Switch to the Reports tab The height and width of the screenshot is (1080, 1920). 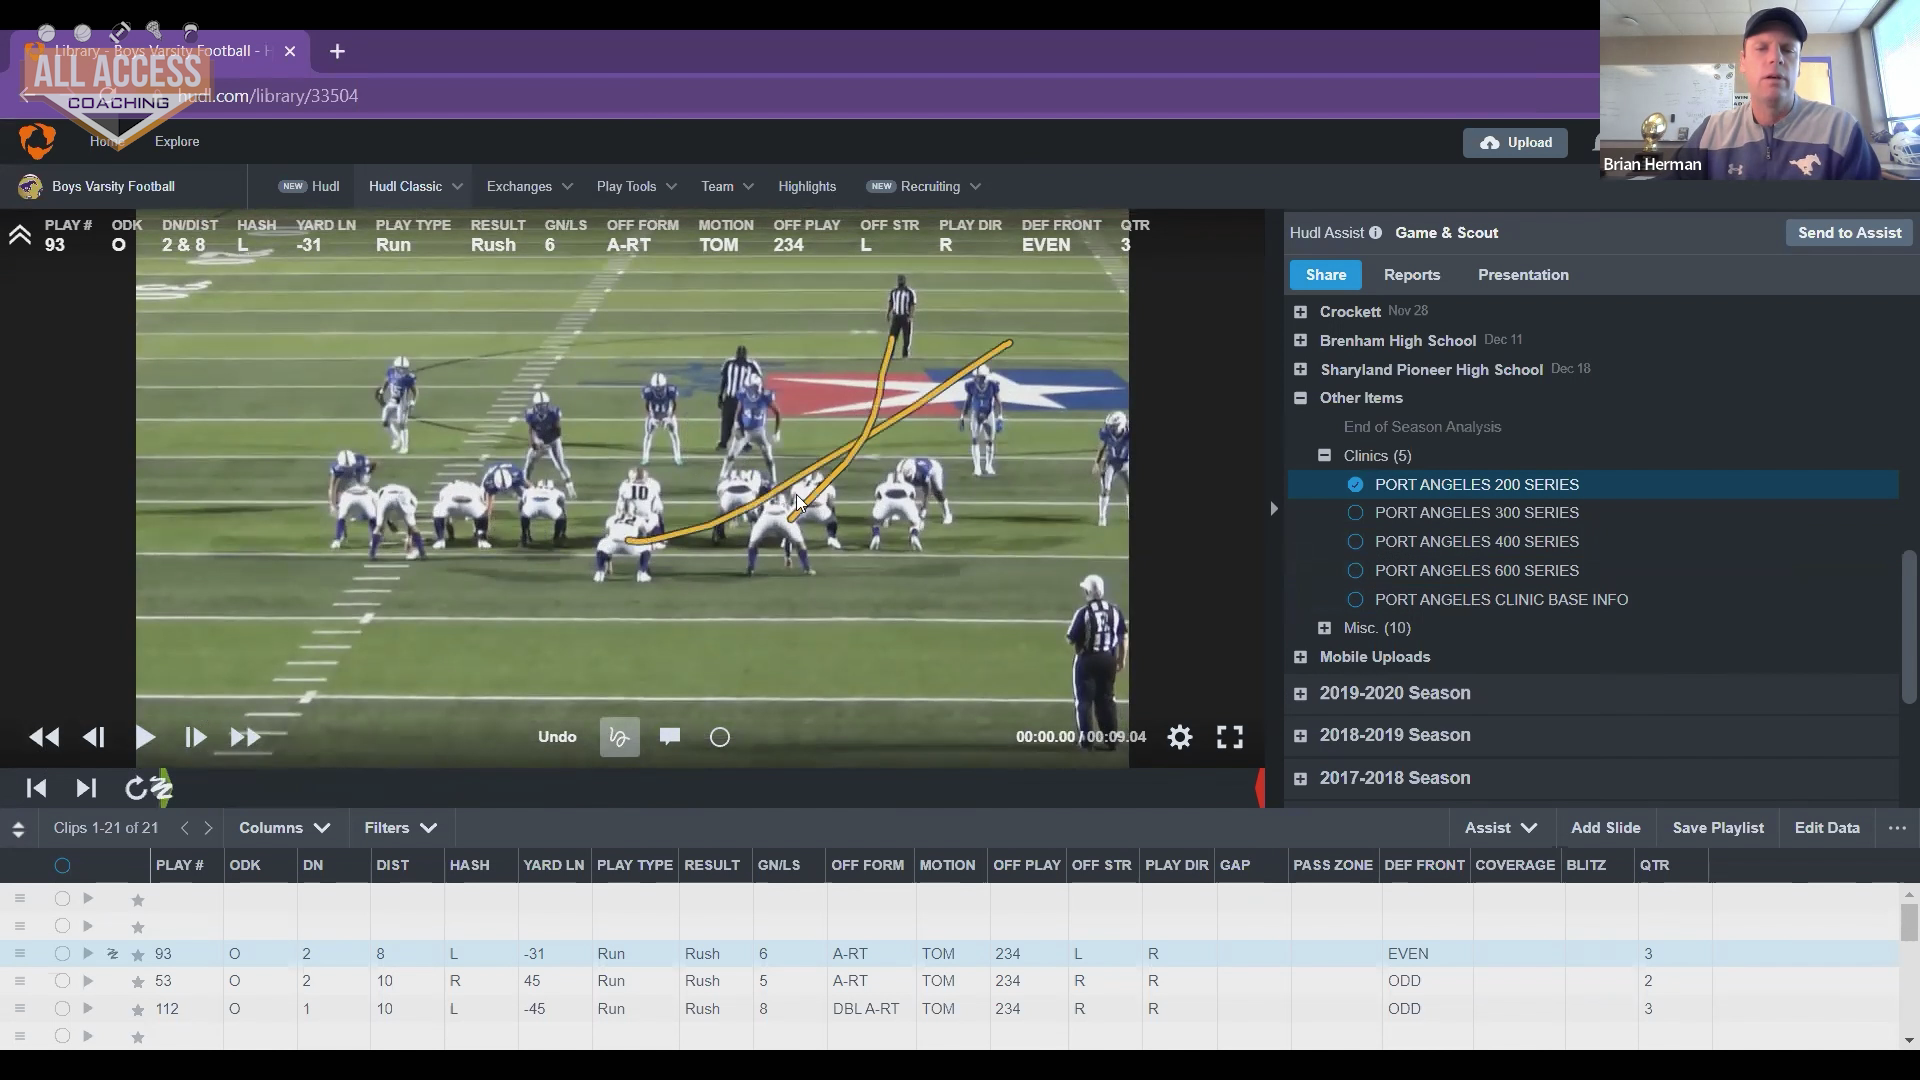click(1412, 275)
